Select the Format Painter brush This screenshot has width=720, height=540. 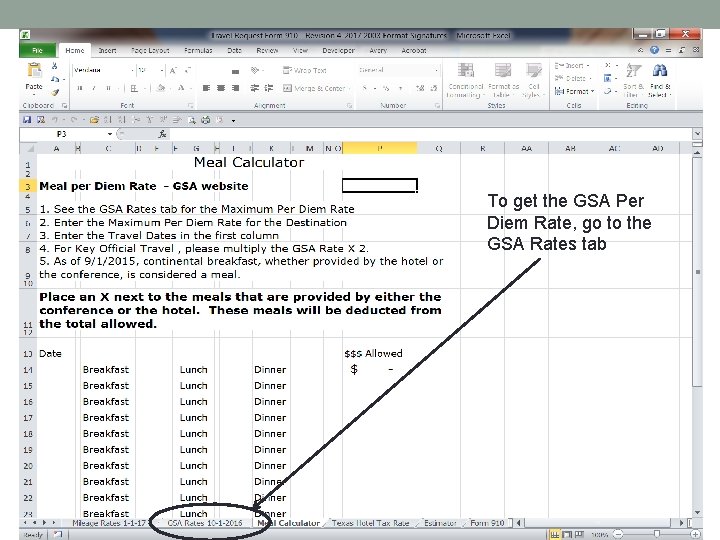[55, 92]
